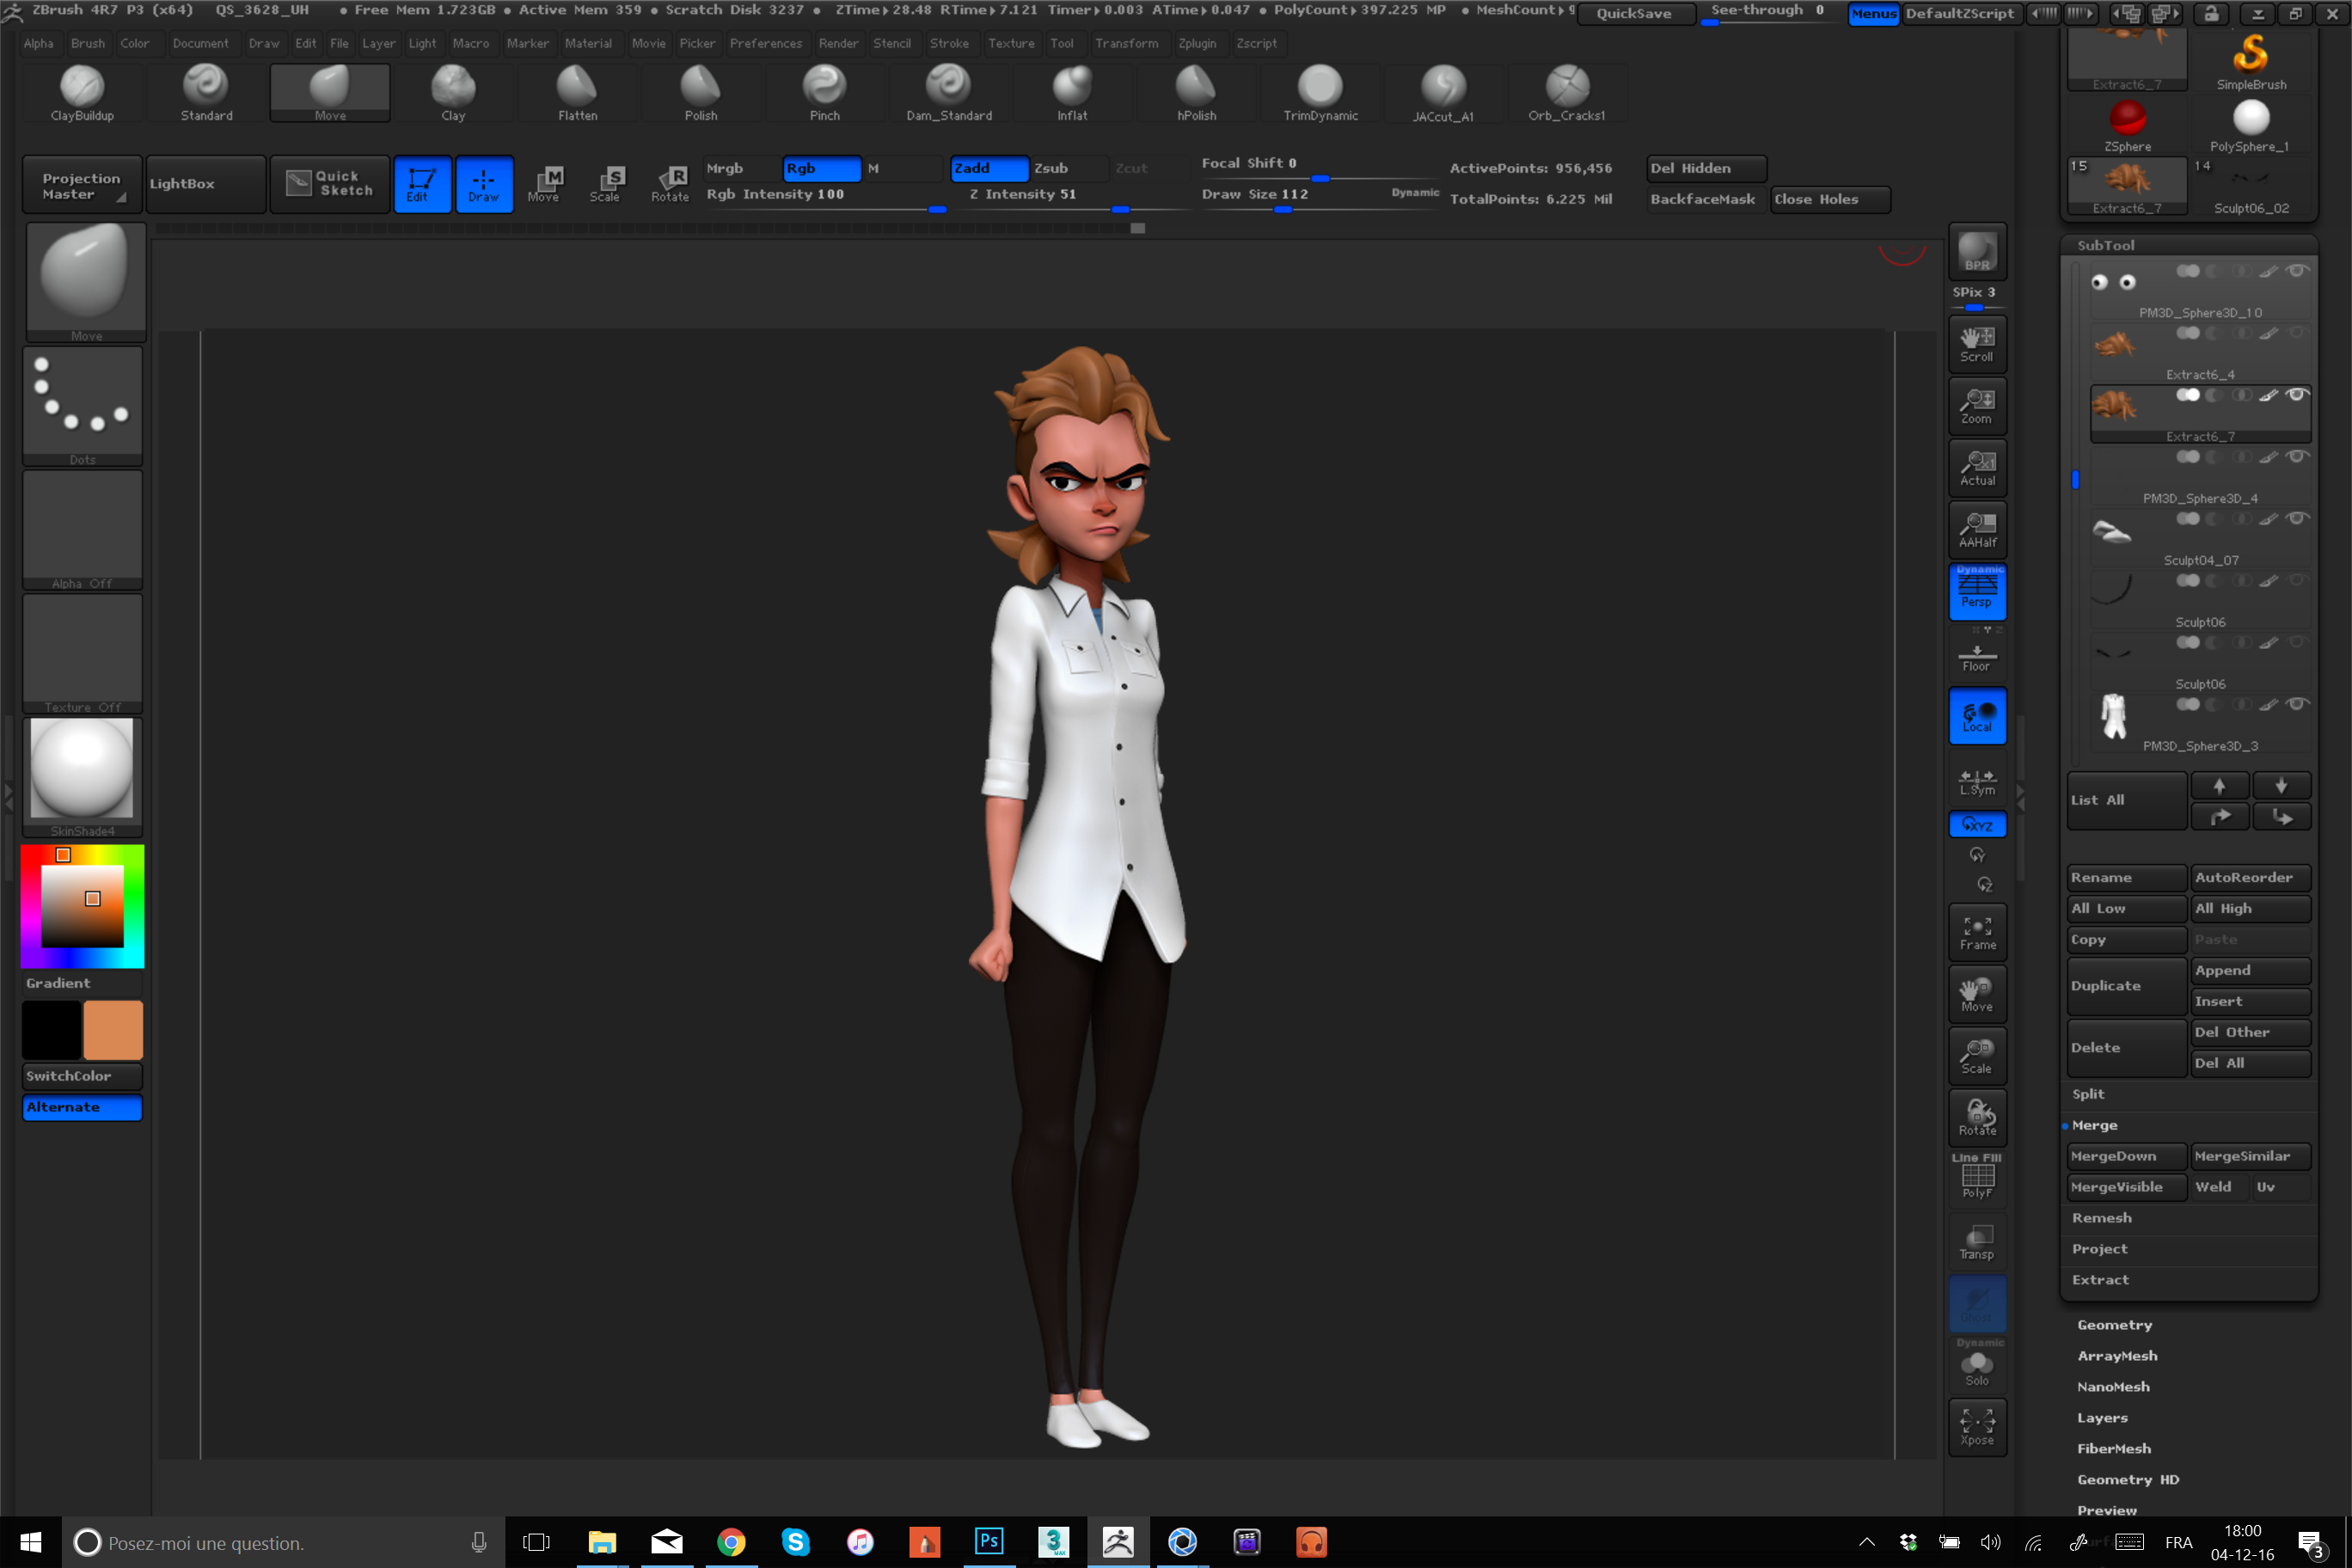Expand the Split section
The width and height of the screenshot is (2352, 1568).
pyautogui.click(x=2088, y=1094)
